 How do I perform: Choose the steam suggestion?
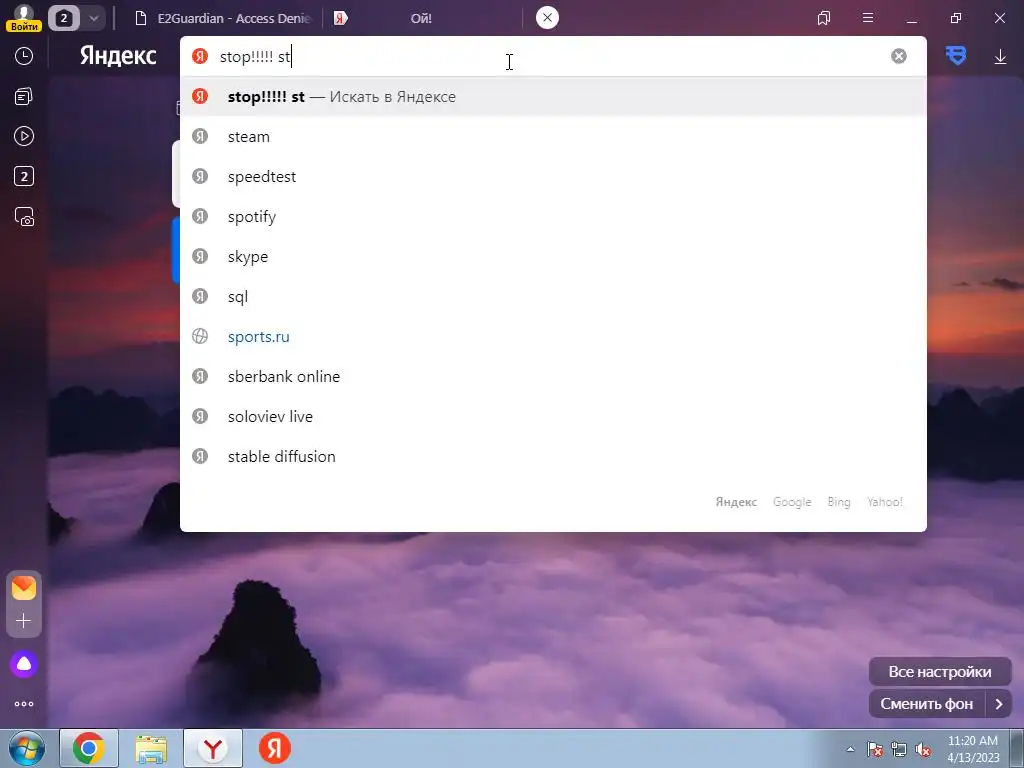[552, 136]
